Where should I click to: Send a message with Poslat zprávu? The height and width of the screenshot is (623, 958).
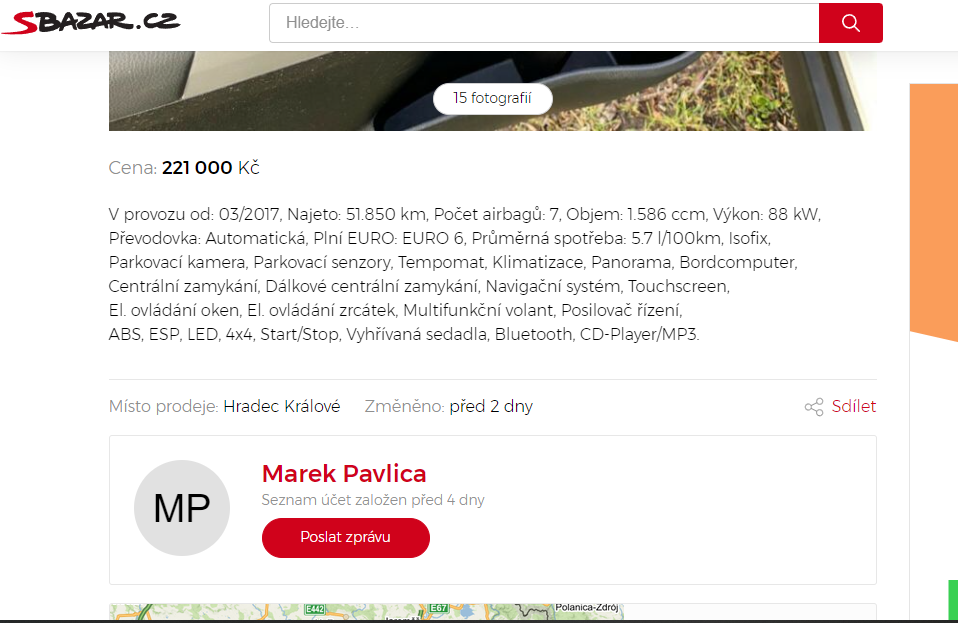(x=346, y=537)
